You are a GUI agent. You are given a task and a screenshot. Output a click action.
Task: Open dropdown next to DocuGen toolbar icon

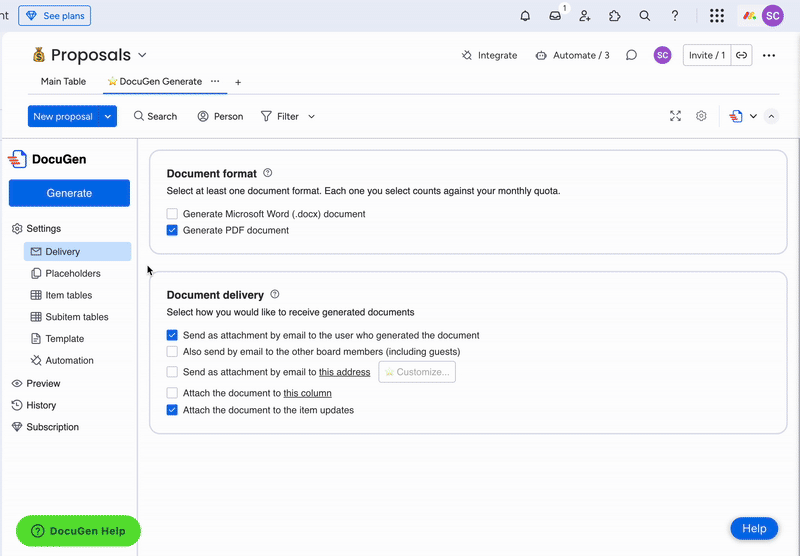point(753,116)
